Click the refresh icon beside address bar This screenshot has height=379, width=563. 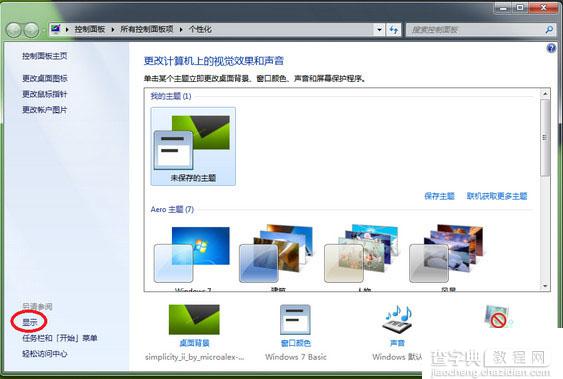394,30
